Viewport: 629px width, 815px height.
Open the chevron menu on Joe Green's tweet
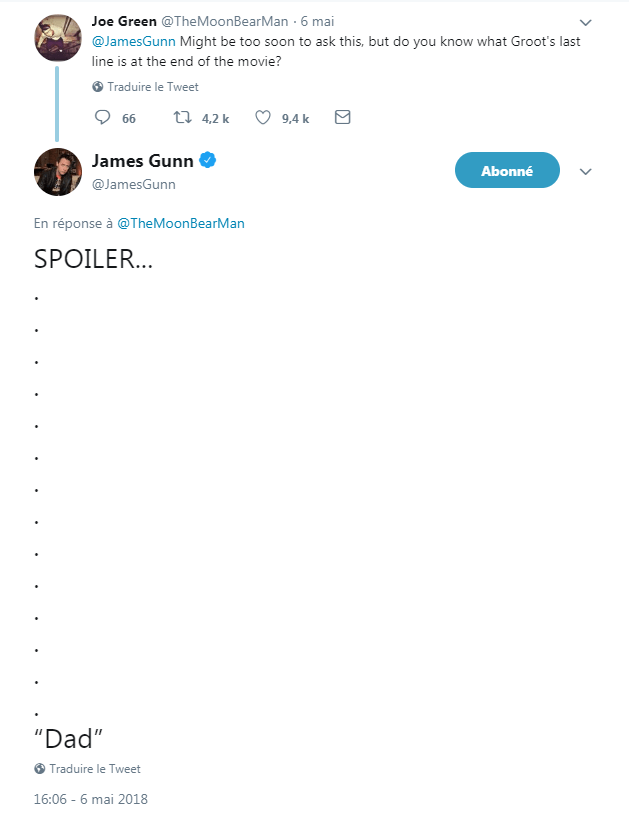586,22
